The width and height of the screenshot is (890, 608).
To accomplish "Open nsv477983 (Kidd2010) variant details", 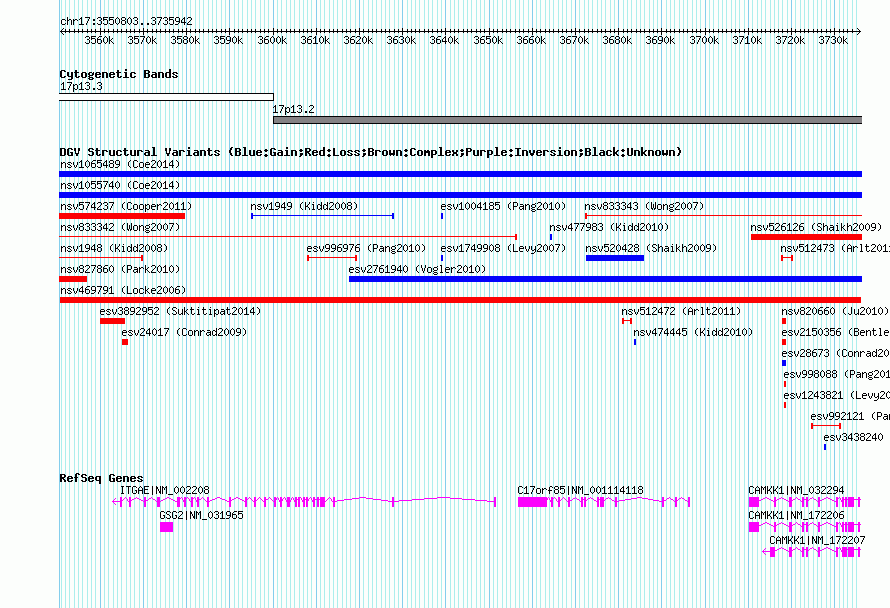I will click(x=551, y=237).
